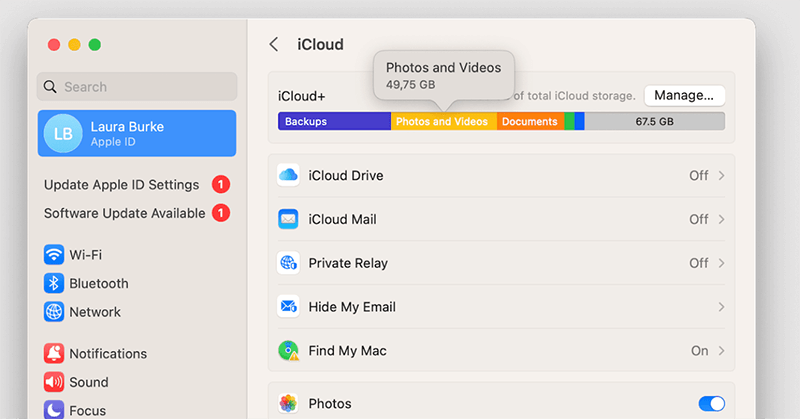Click the search magnifier icon
This screenshot has width=800, height=419.
coord(50,87)
